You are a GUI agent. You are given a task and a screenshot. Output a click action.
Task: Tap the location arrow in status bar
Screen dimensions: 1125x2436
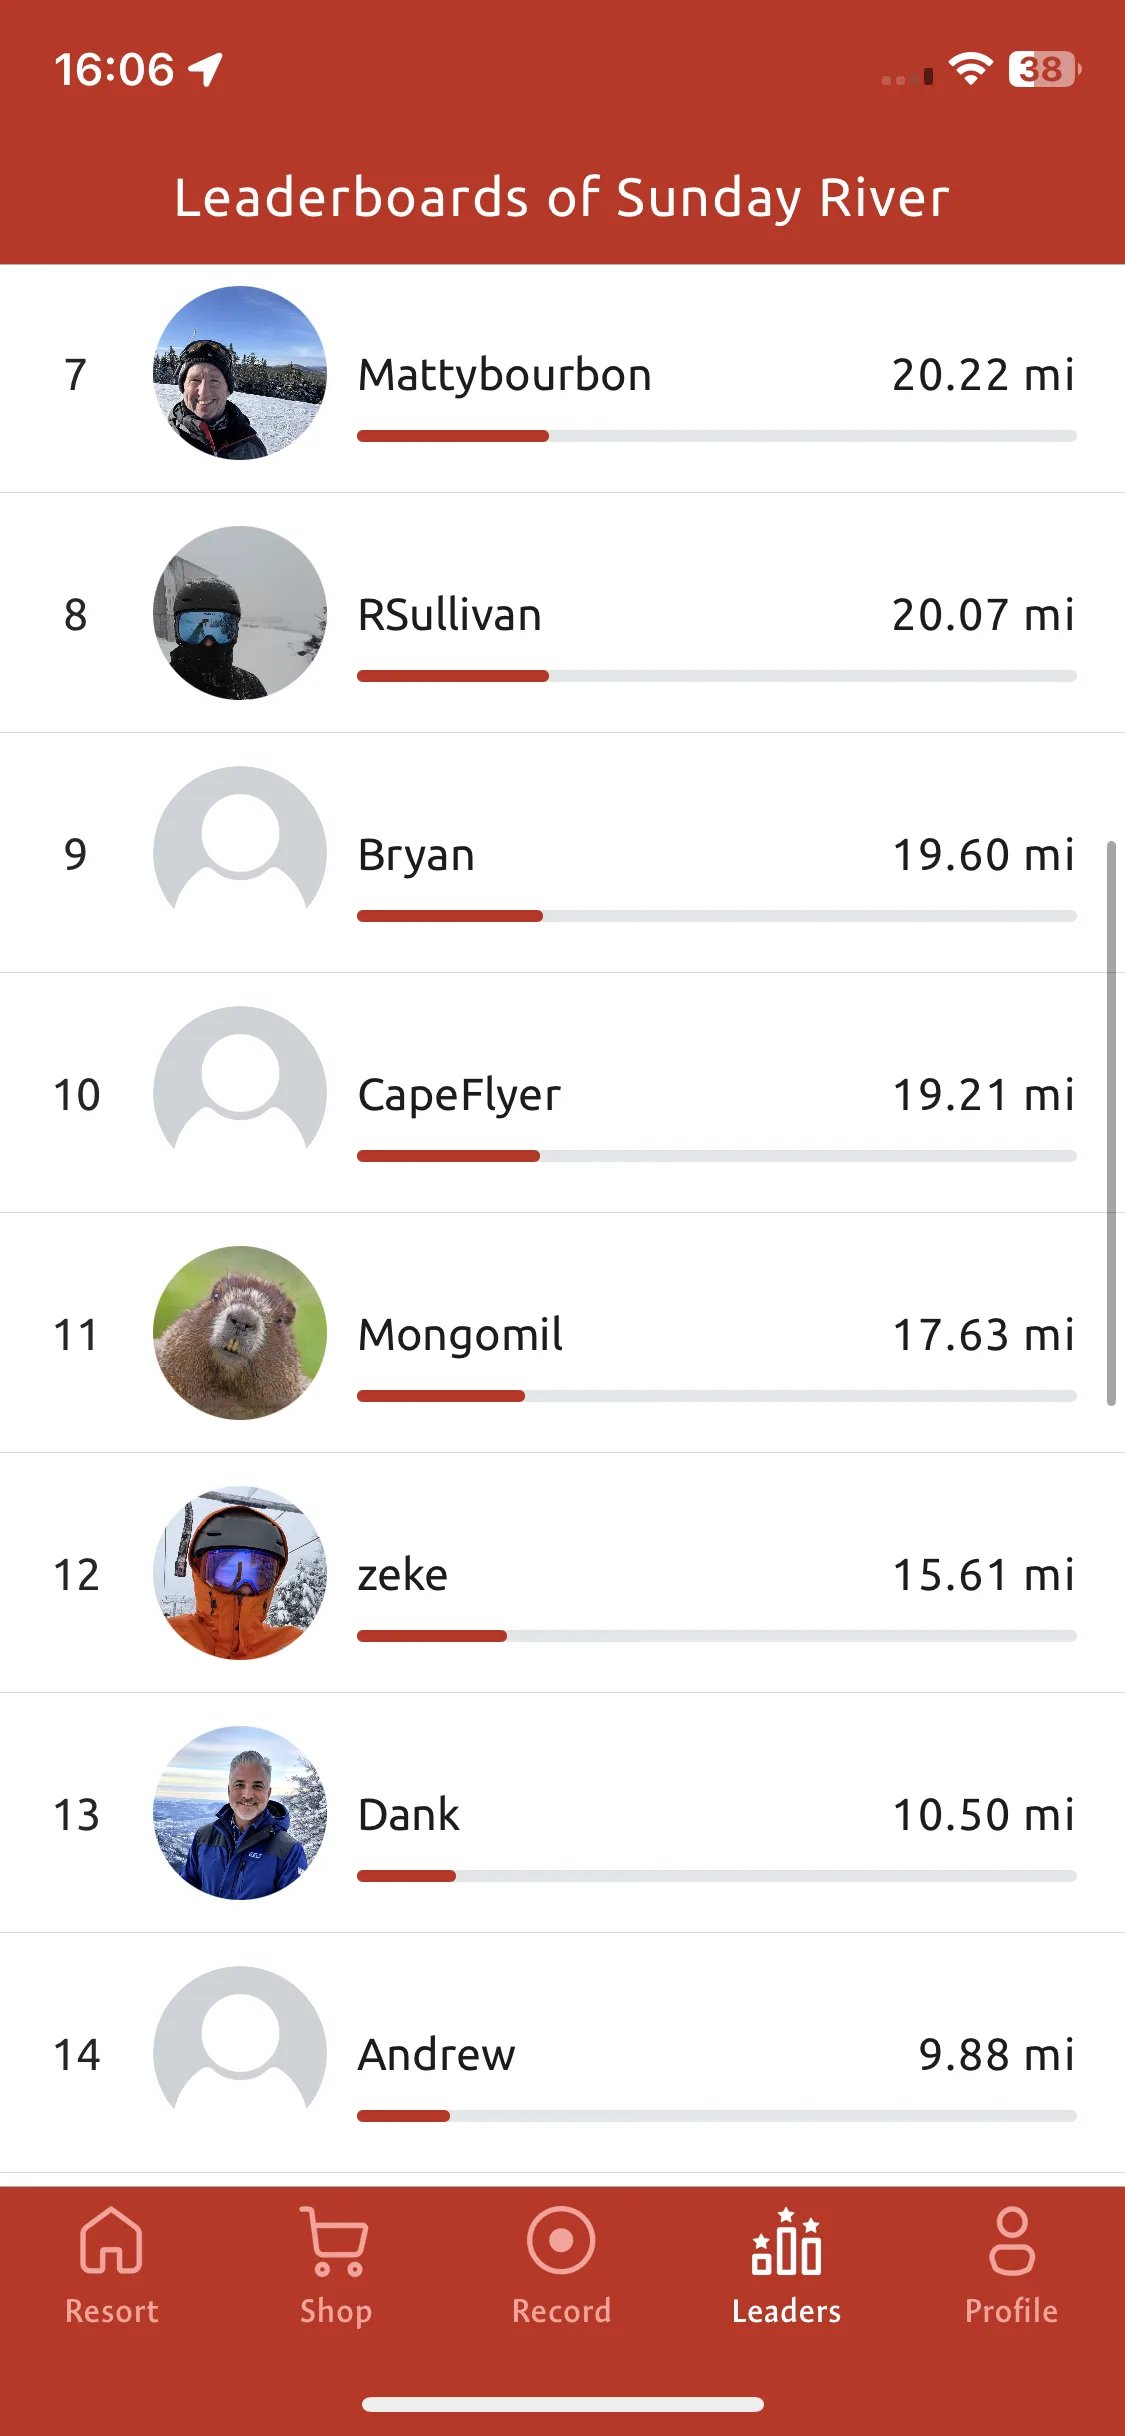206,69
